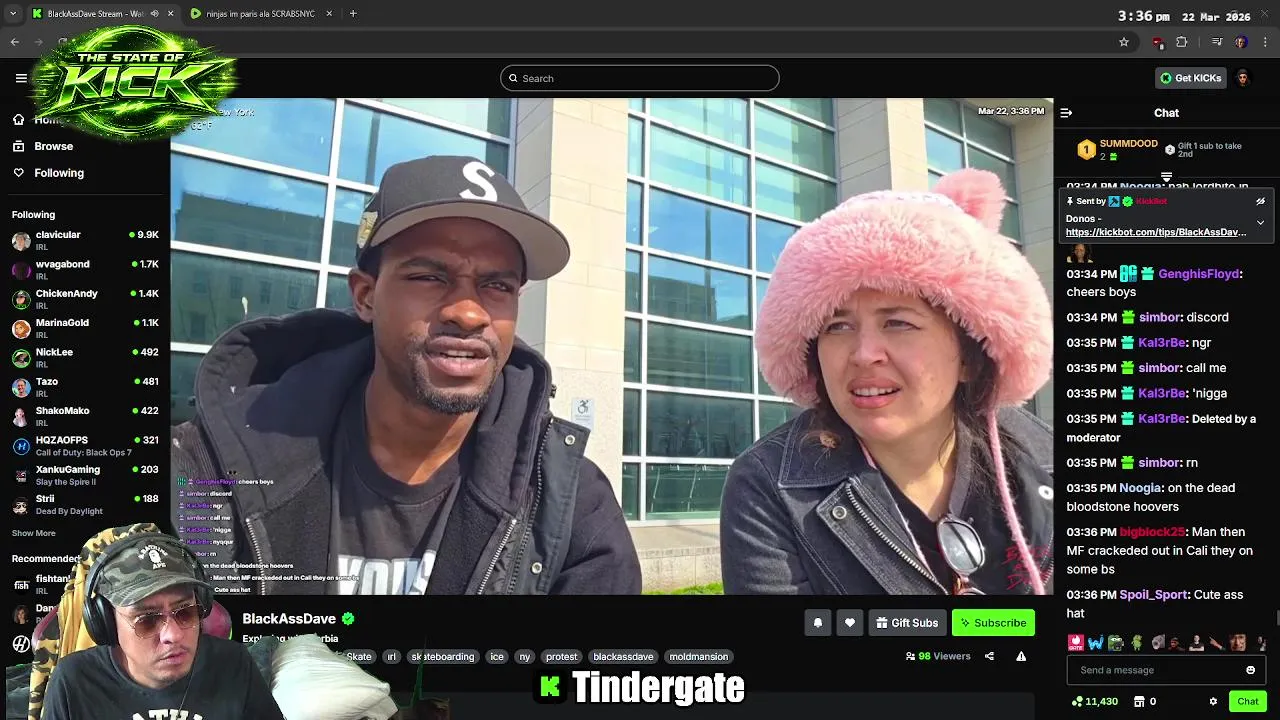
Task: Open the emoji picker in chat input
Action: pos(1250,670)
